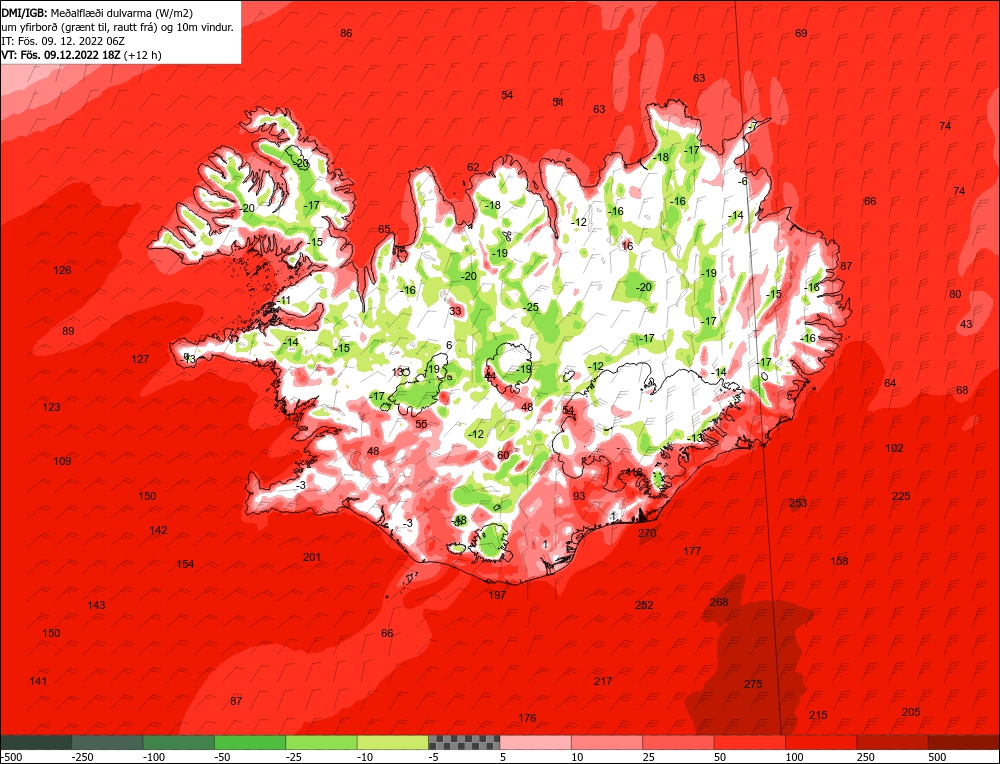
Task: Select the subtitle line mentioning '10m vindur'
Action: (x=117, y=27)
